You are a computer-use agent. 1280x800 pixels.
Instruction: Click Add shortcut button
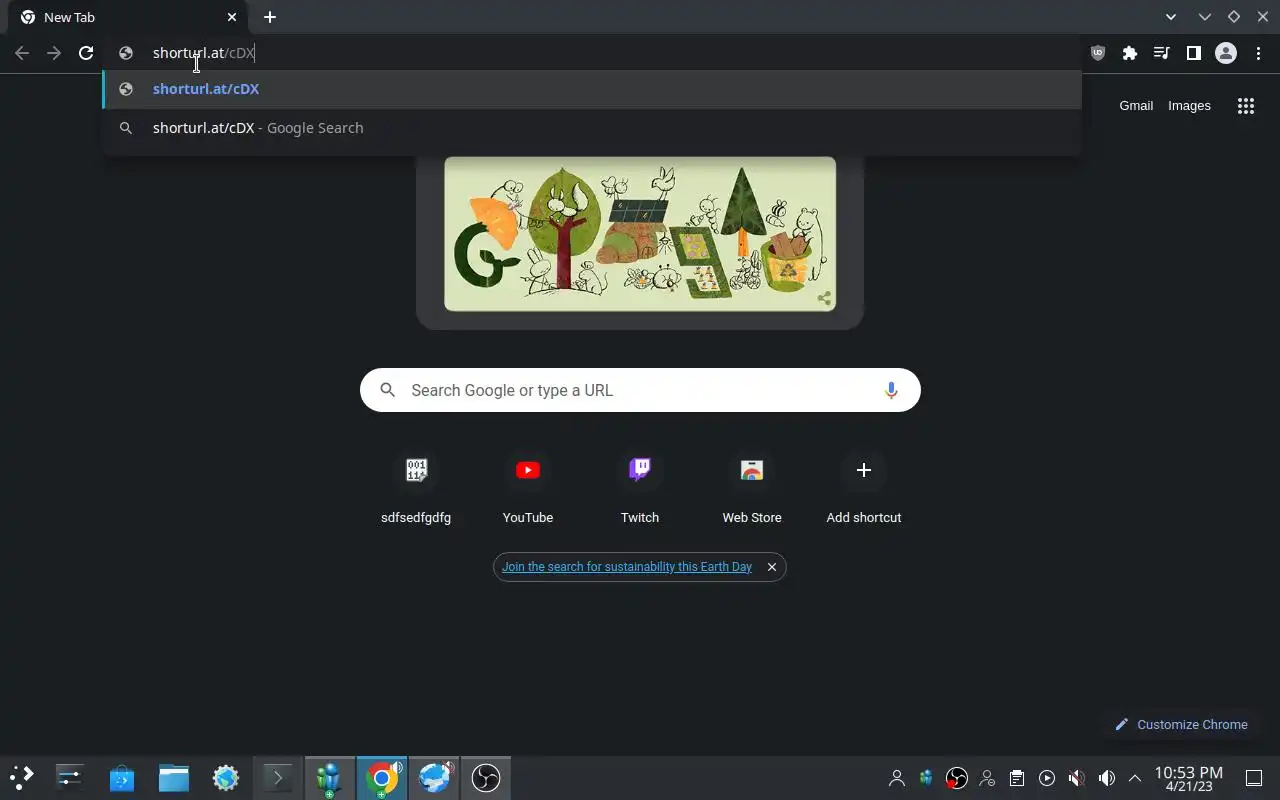tap(864, 487)
